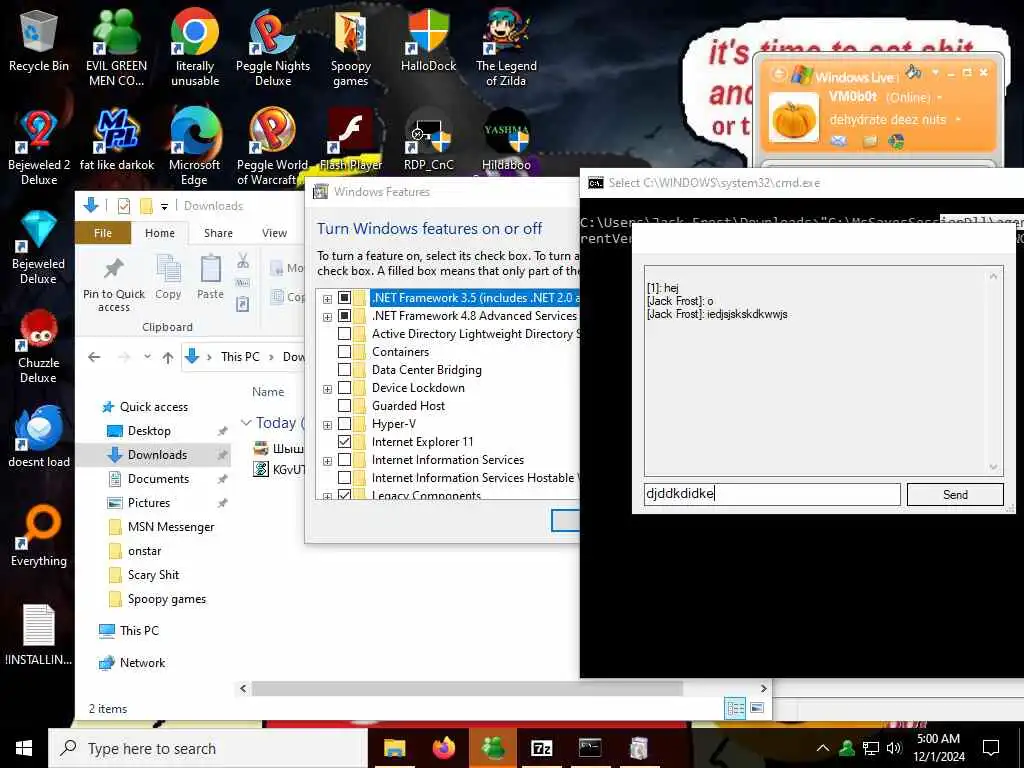Viewport: 1024px width, 768px height.
Task: Open RDP_CnC desktop shortcut
Action: pos(428,140)
